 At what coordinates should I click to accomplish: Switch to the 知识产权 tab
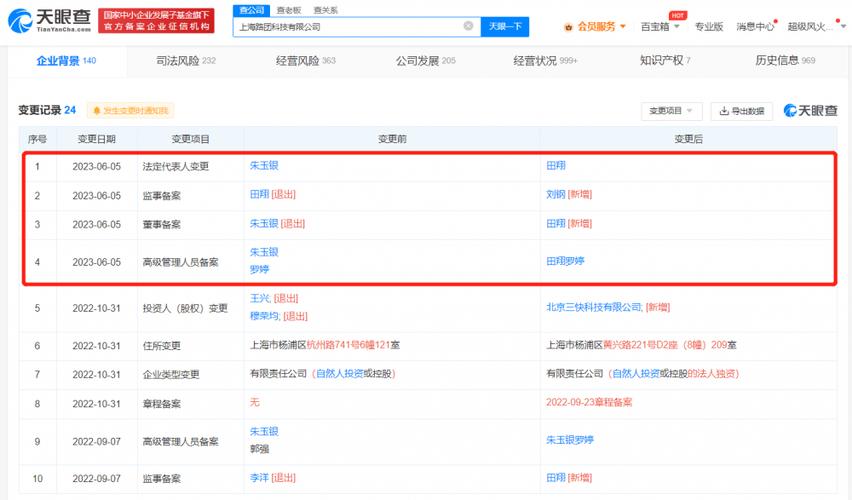pyautogui.click(x=665, y=60)
